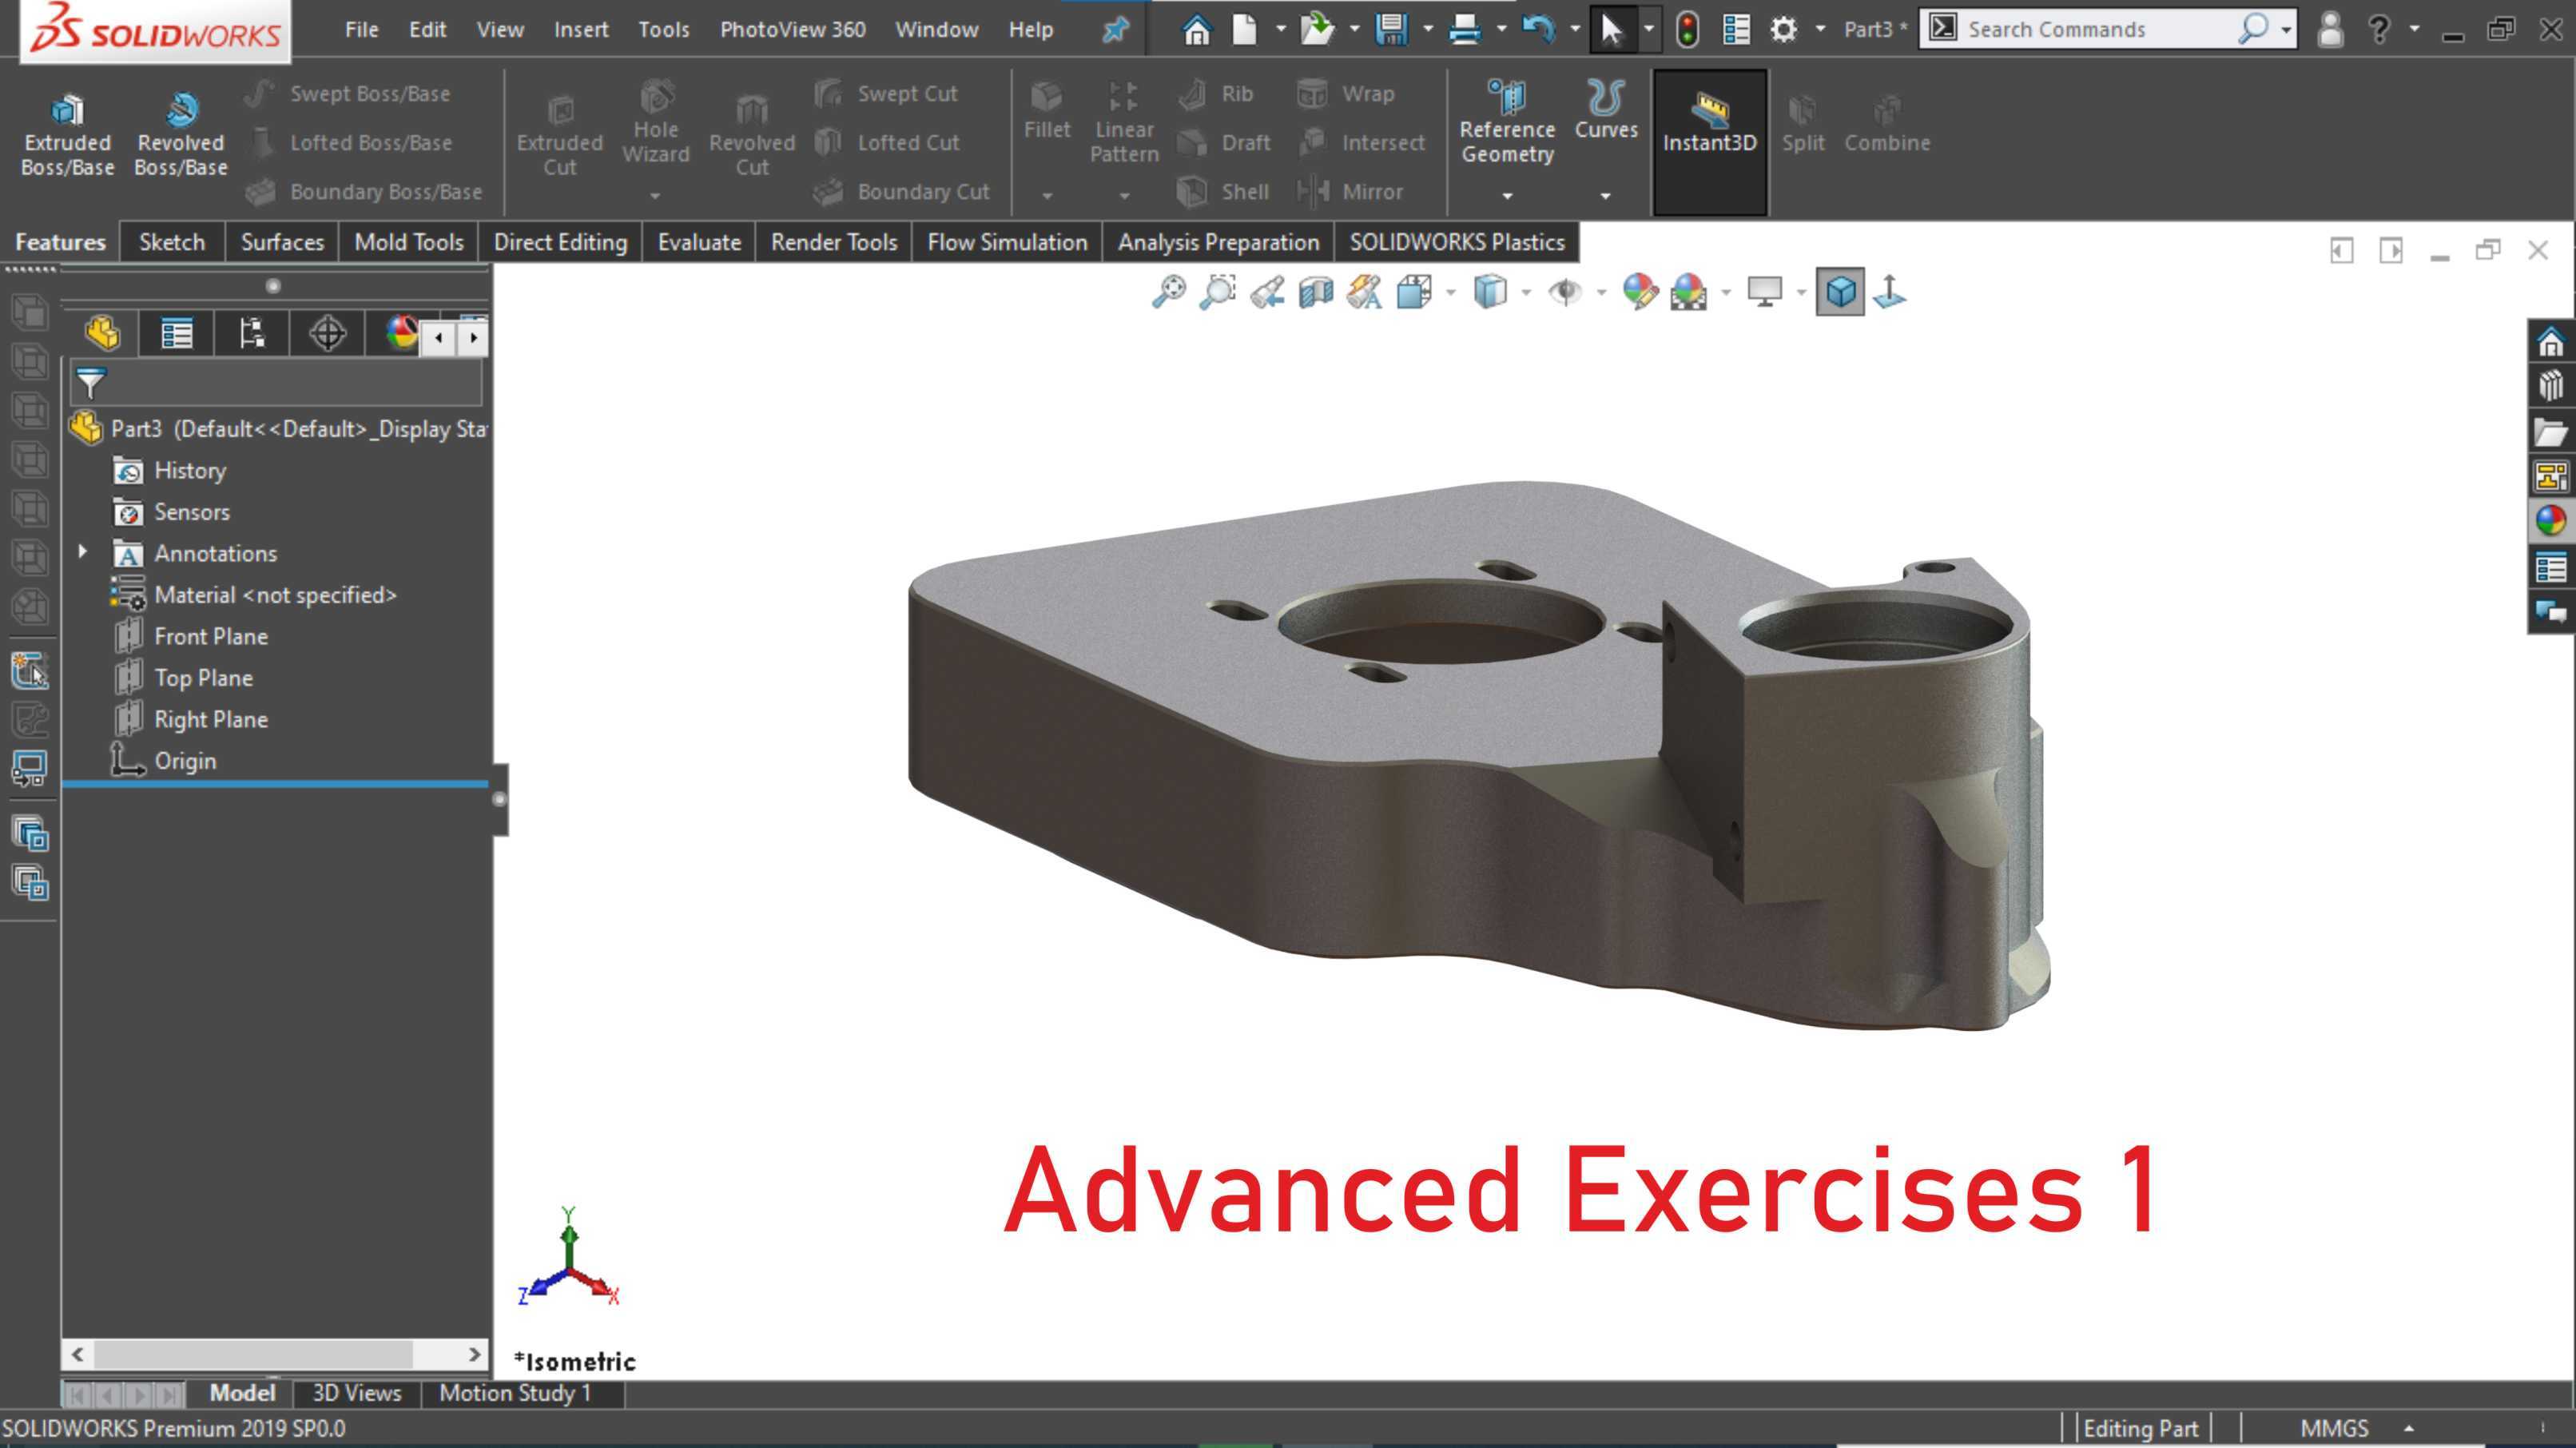Switch to the Surfaces tab
Image resolution: width=2576 pixels, height=1448 pixels.
tap(282, 242)
